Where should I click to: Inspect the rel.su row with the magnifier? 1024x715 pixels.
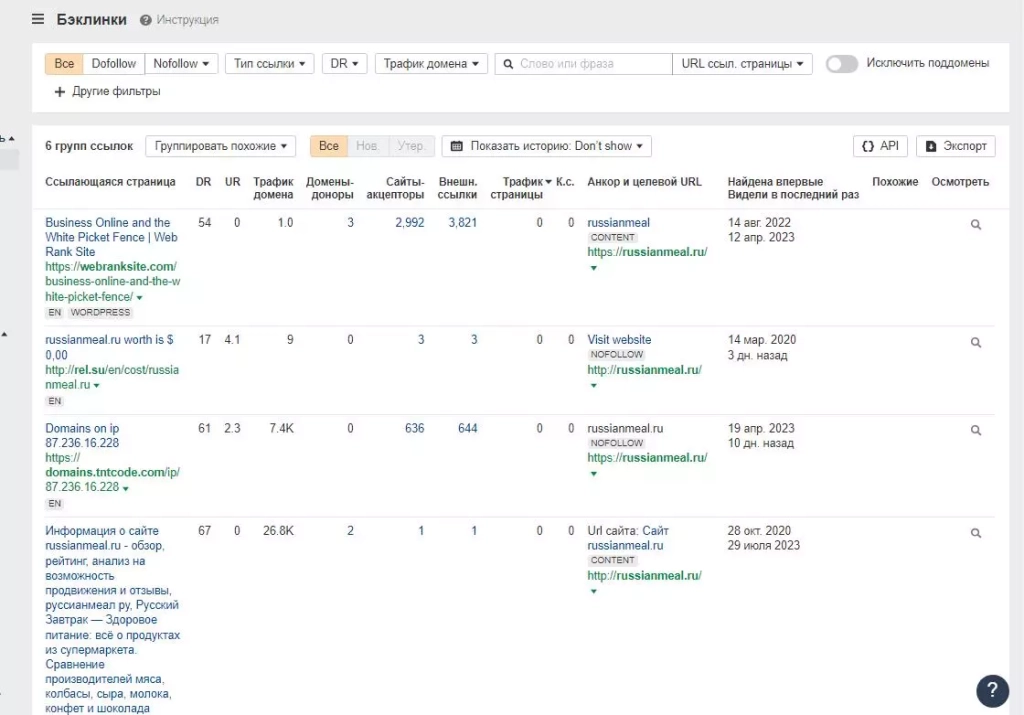pos(976,342)
